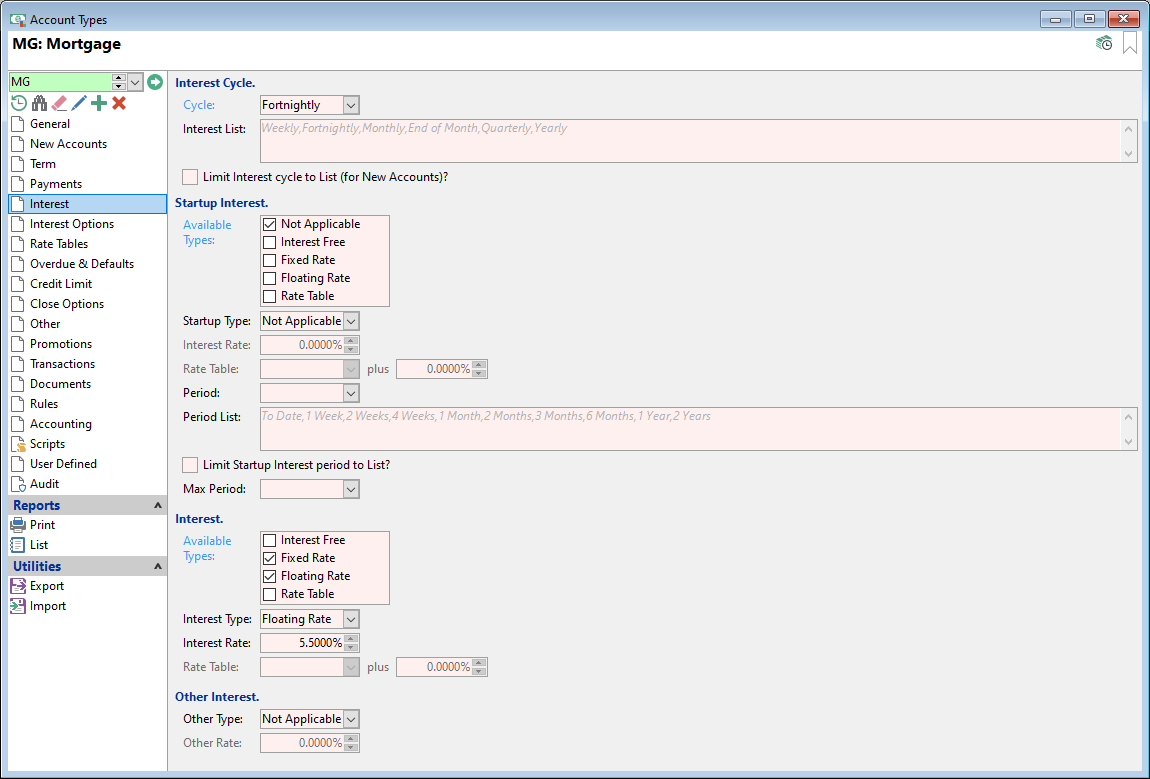The image size is (1150, 779).
Task: Click the printer icon next to Print
Action: (x=18, y=524)
